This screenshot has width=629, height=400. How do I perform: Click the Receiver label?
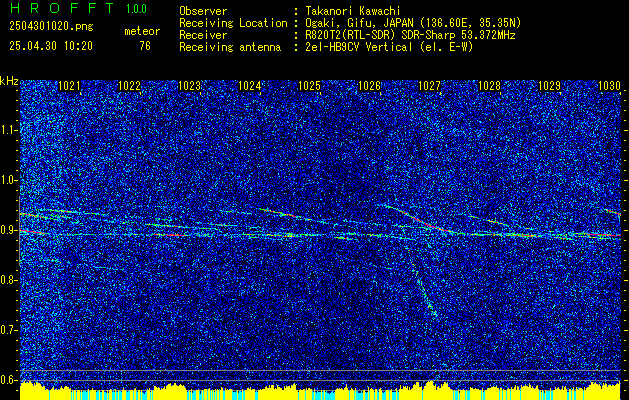click(x=203, y=35)
